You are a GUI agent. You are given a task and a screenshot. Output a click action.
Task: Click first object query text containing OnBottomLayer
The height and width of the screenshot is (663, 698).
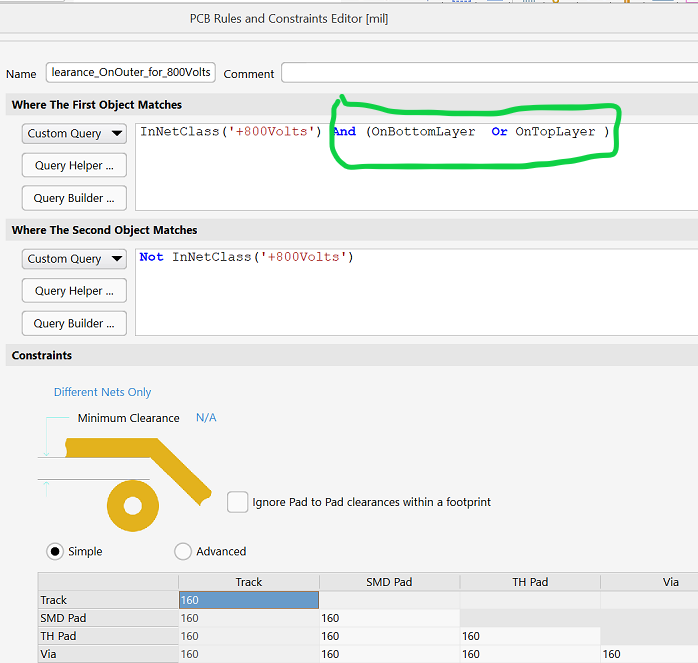(374, 132)
